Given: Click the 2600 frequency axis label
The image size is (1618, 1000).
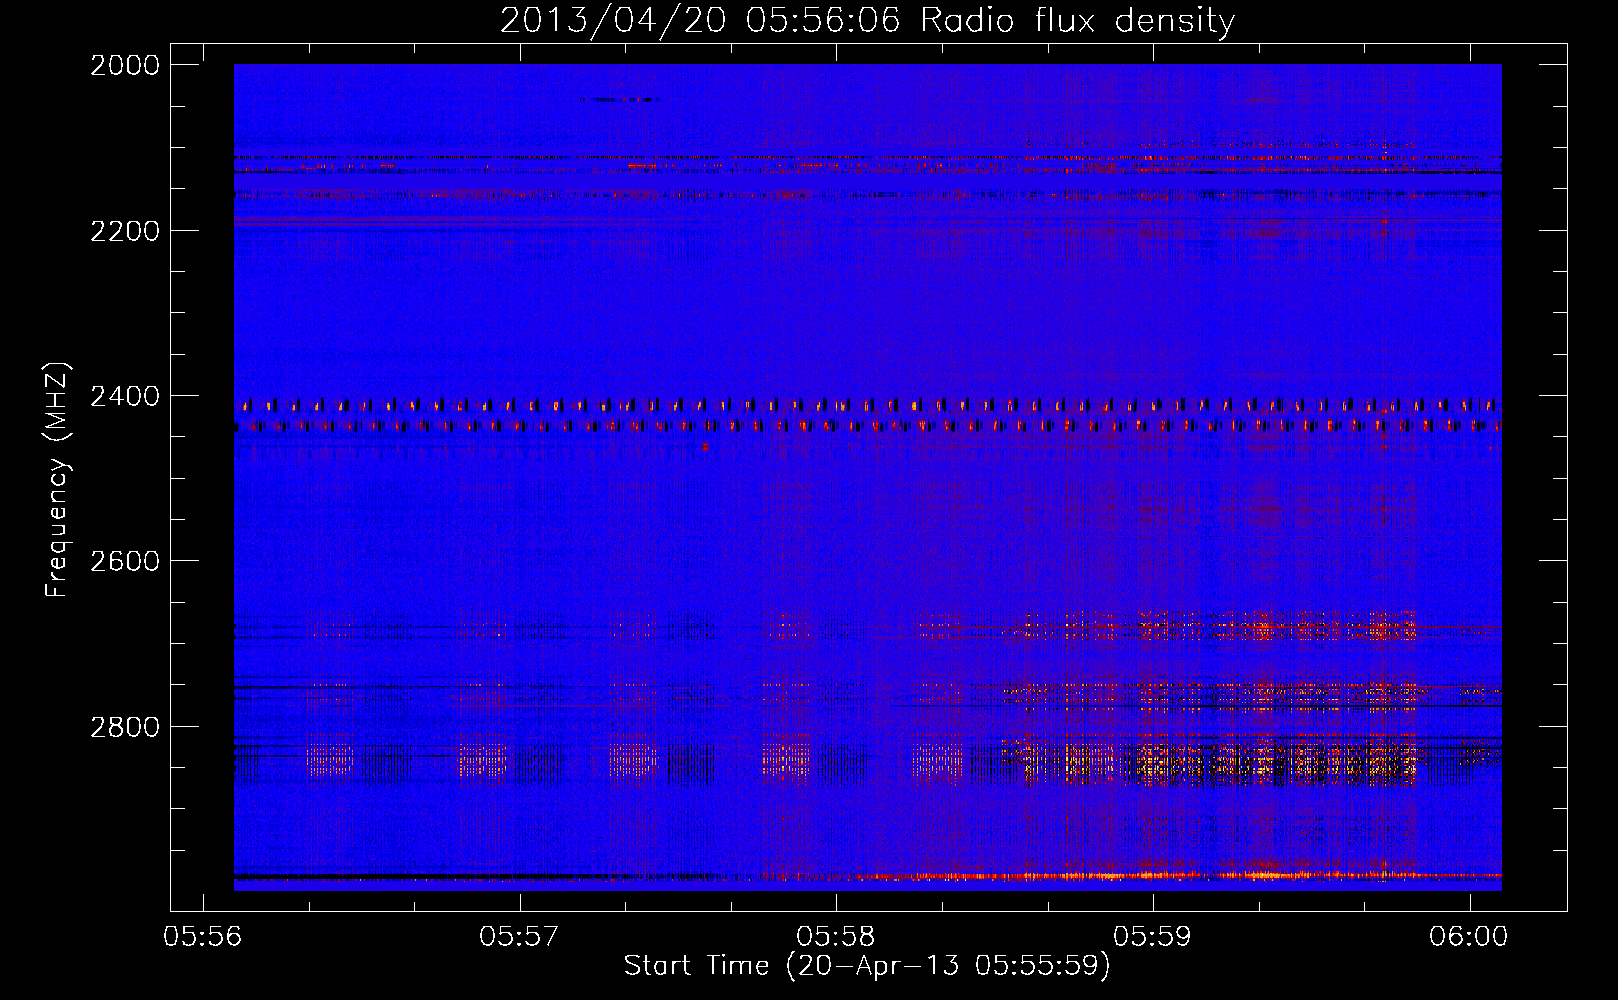Looking at the screenshot, I should coord(125,561).
